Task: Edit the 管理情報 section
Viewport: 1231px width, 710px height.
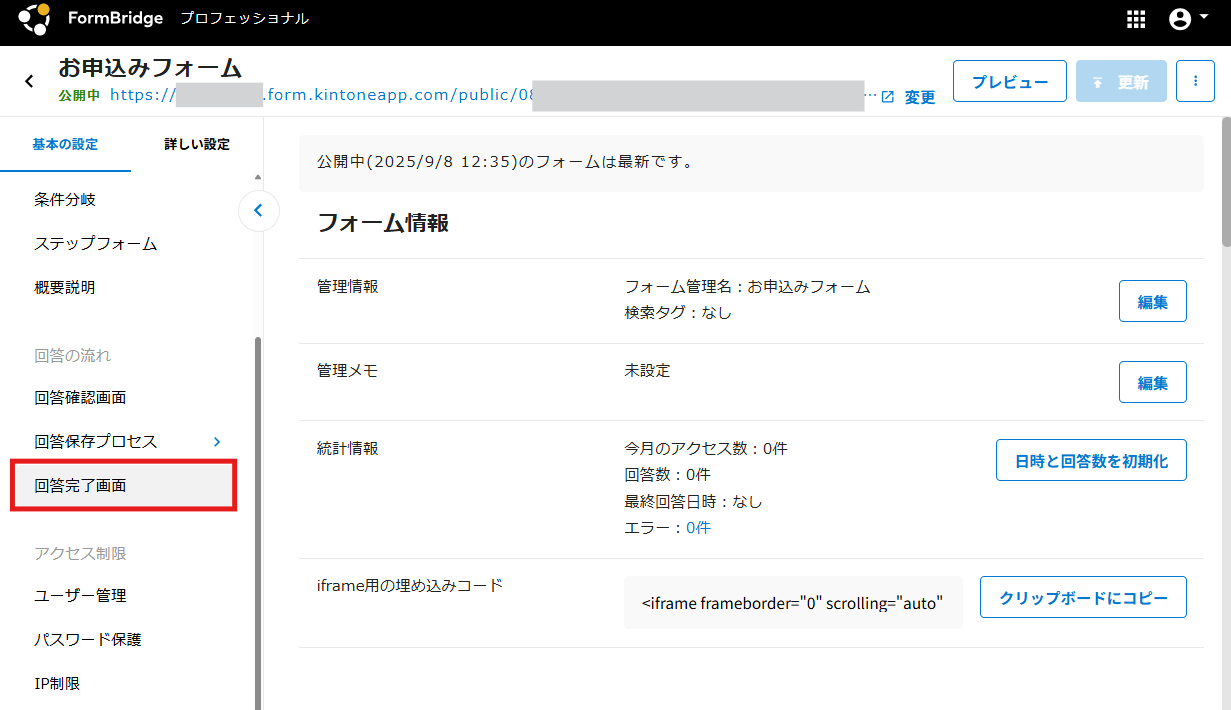Action: (x=1152, y=301)
